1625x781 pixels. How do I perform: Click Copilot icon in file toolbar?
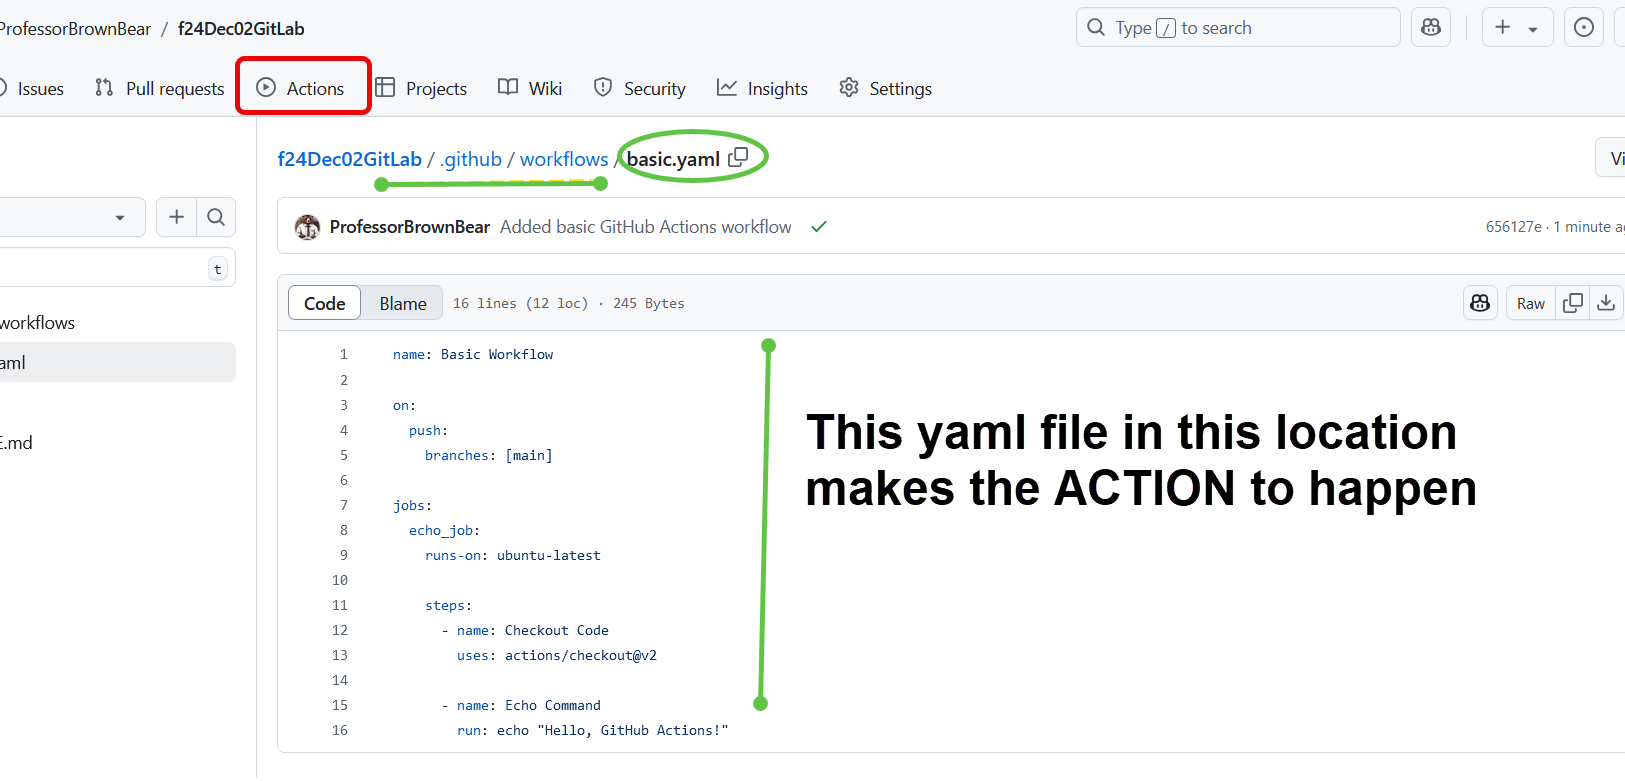[x=1480, y=303]
